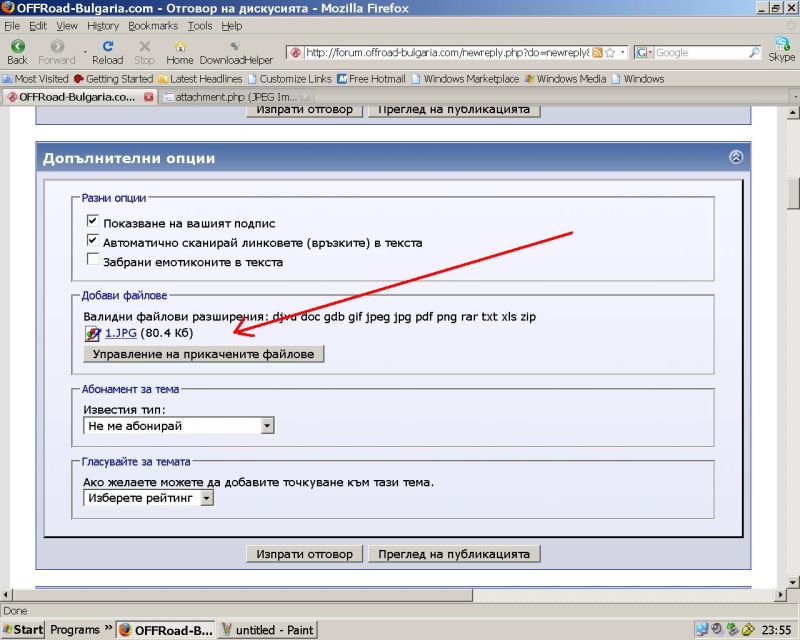This screenshot has width=800, height=640.
Task: Click the URL address field
Action: (x=447, y=53)
